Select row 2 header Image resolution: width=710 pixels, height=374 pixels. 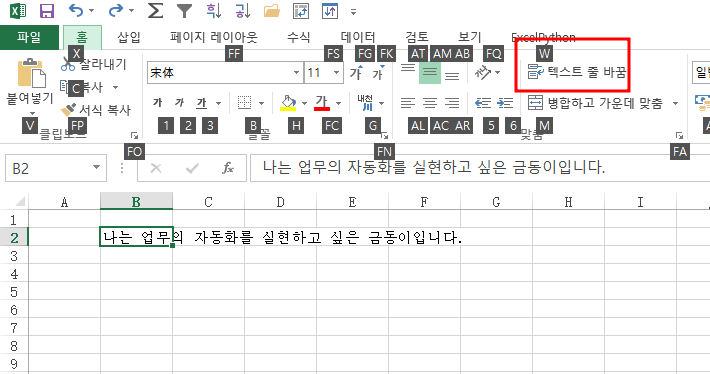pos(14,237)
